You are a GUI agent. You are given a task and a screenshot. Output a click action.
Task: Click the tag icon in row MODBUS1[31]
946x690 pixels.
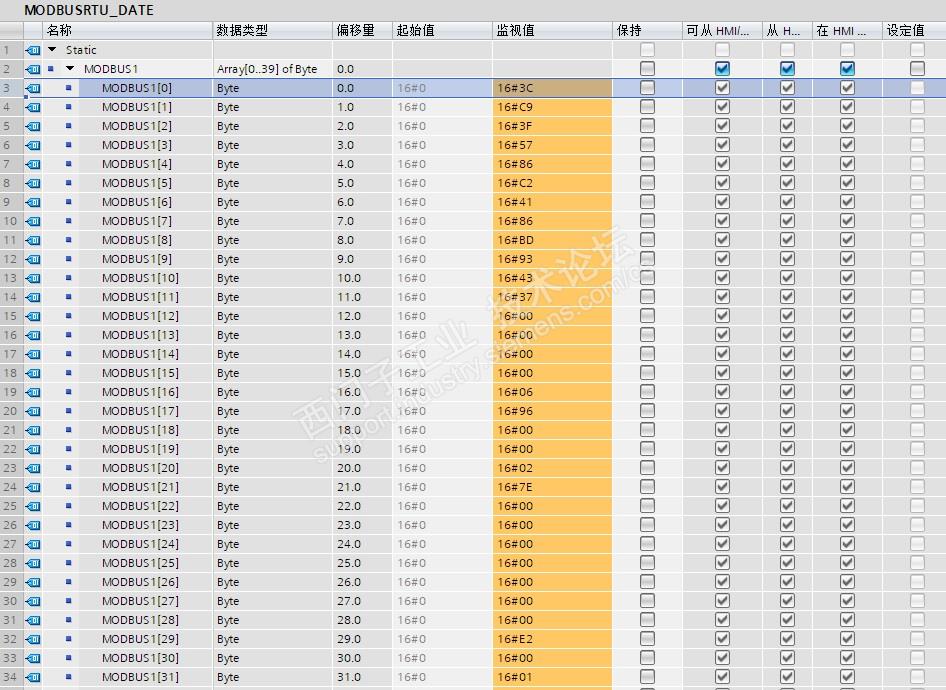coord(33,677)
